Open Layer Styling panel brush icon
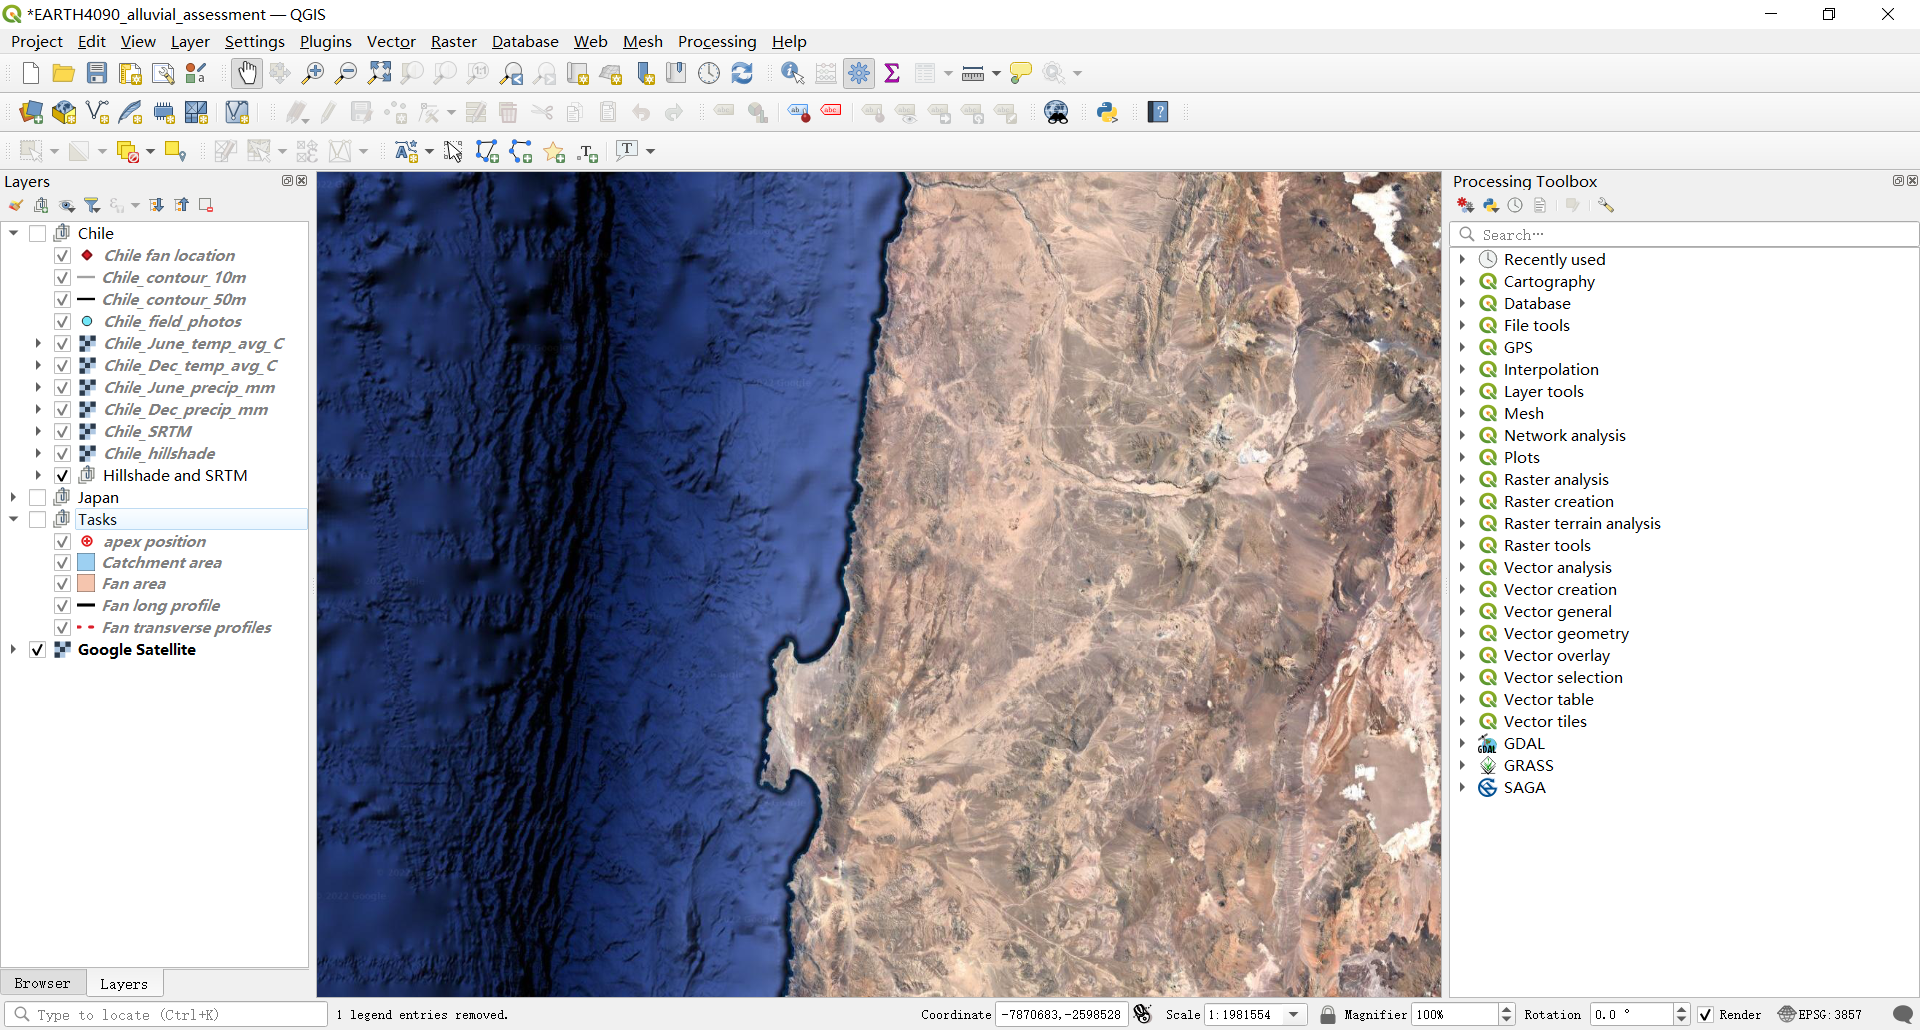 click(16, 205)
